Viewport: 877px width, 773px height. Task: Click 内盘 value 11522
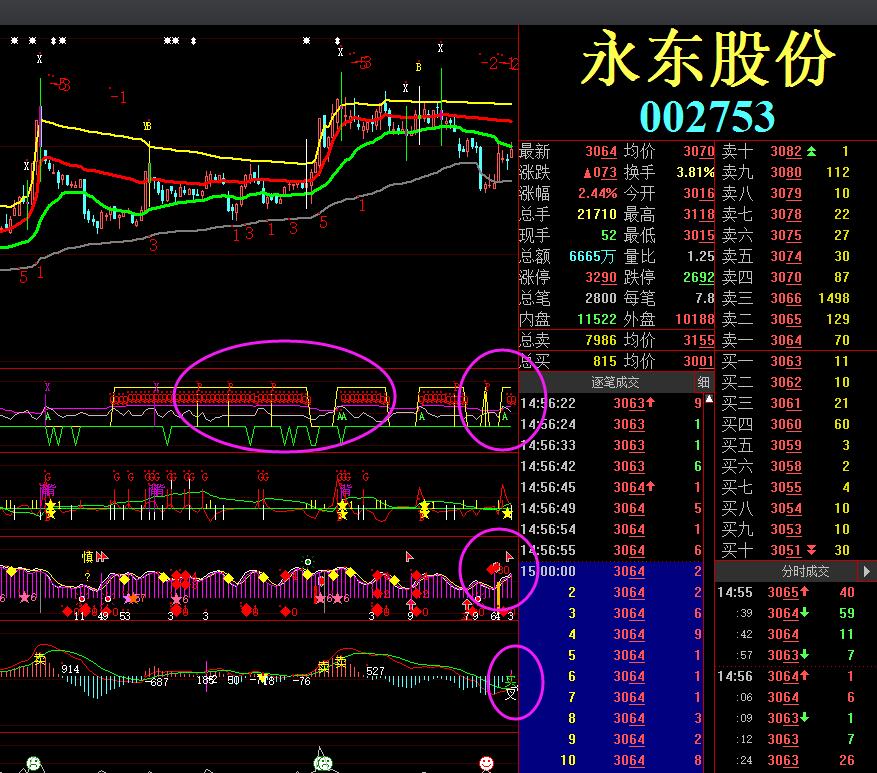(x=597, y=319)
